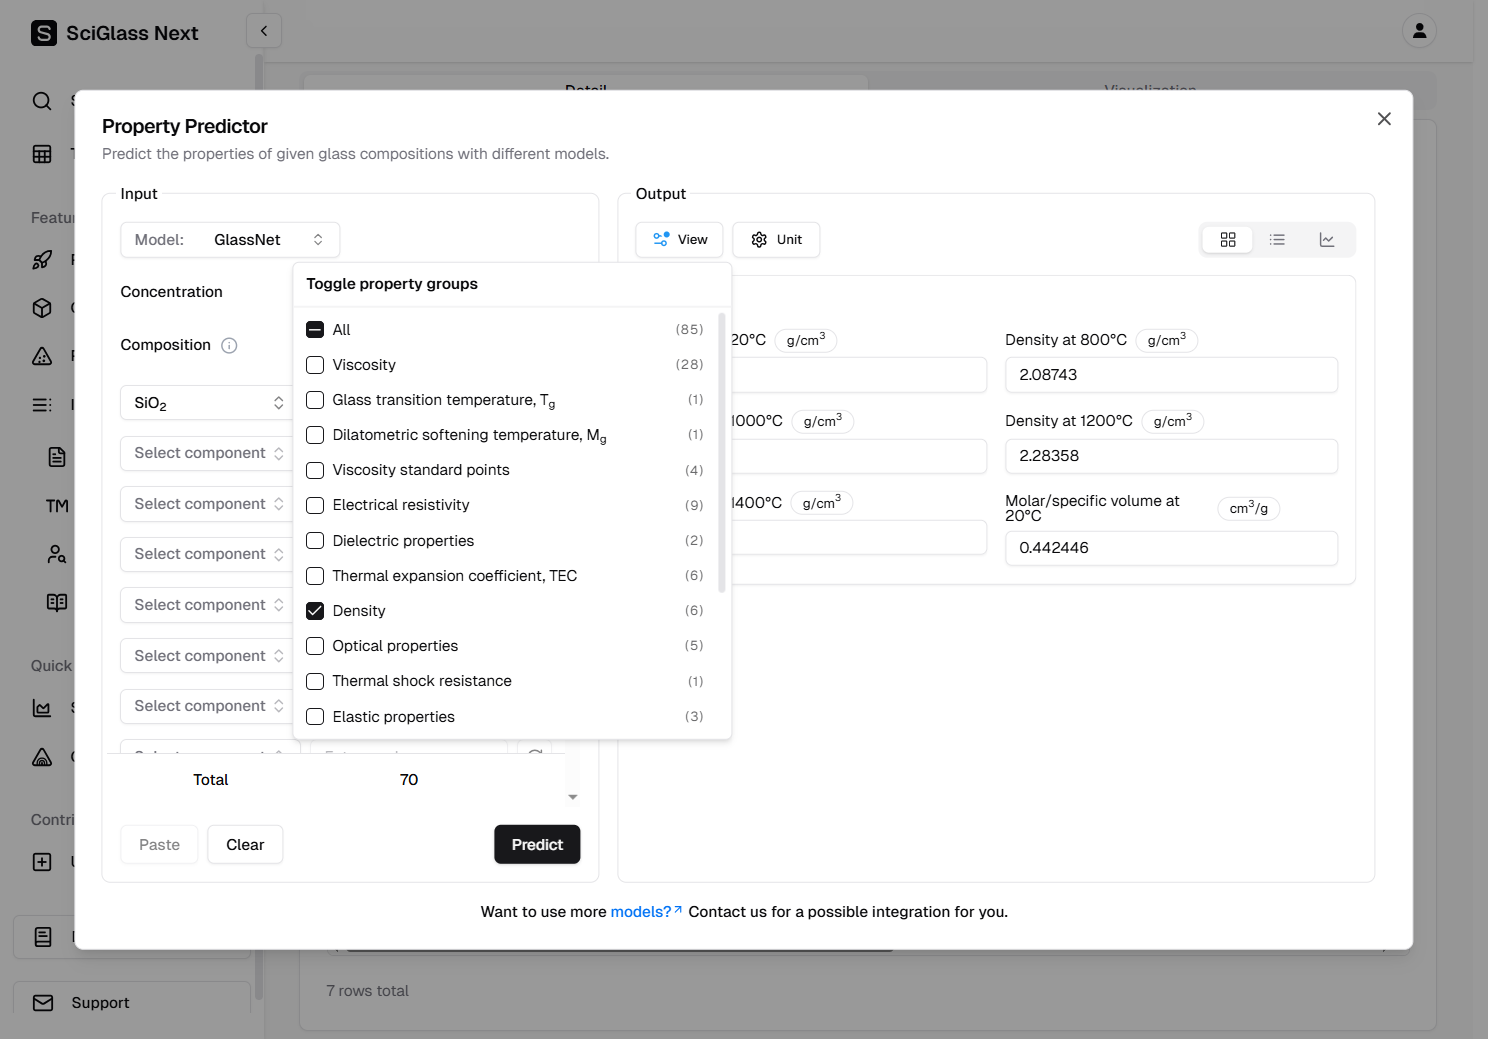
Task: Enable the Viscosity property group checkbox
Action: pyautogui.click(x=315, y=365)
